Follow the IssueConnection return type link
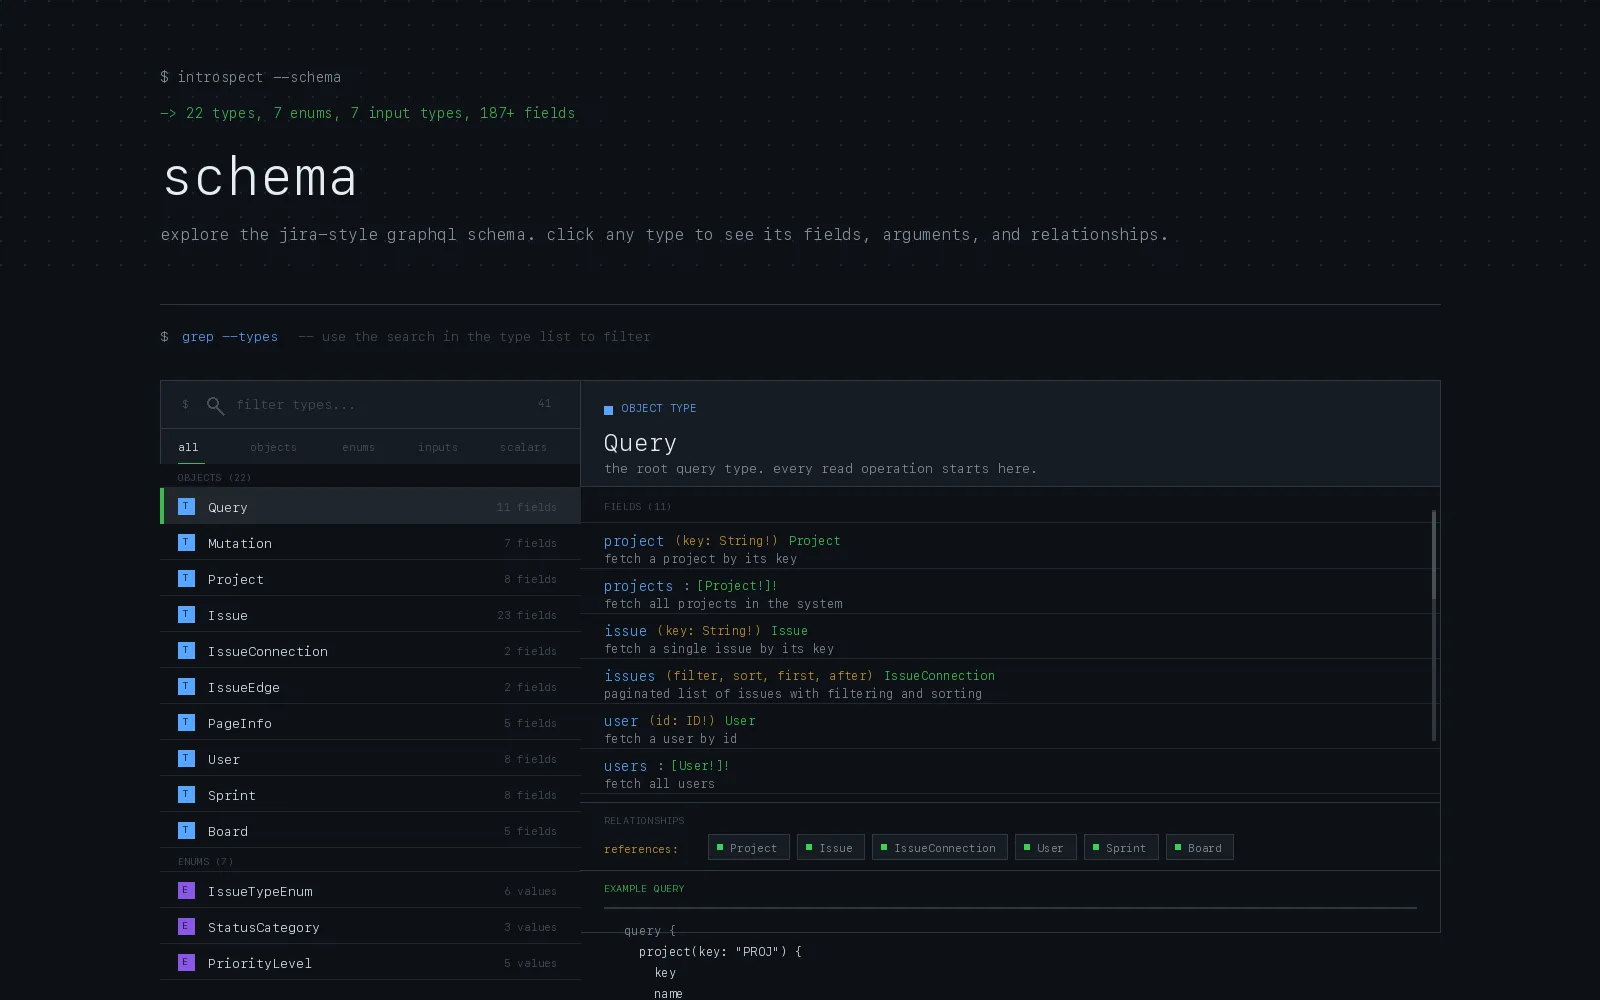This screenshot has width=1600, height=1000. tap(939, 676)
